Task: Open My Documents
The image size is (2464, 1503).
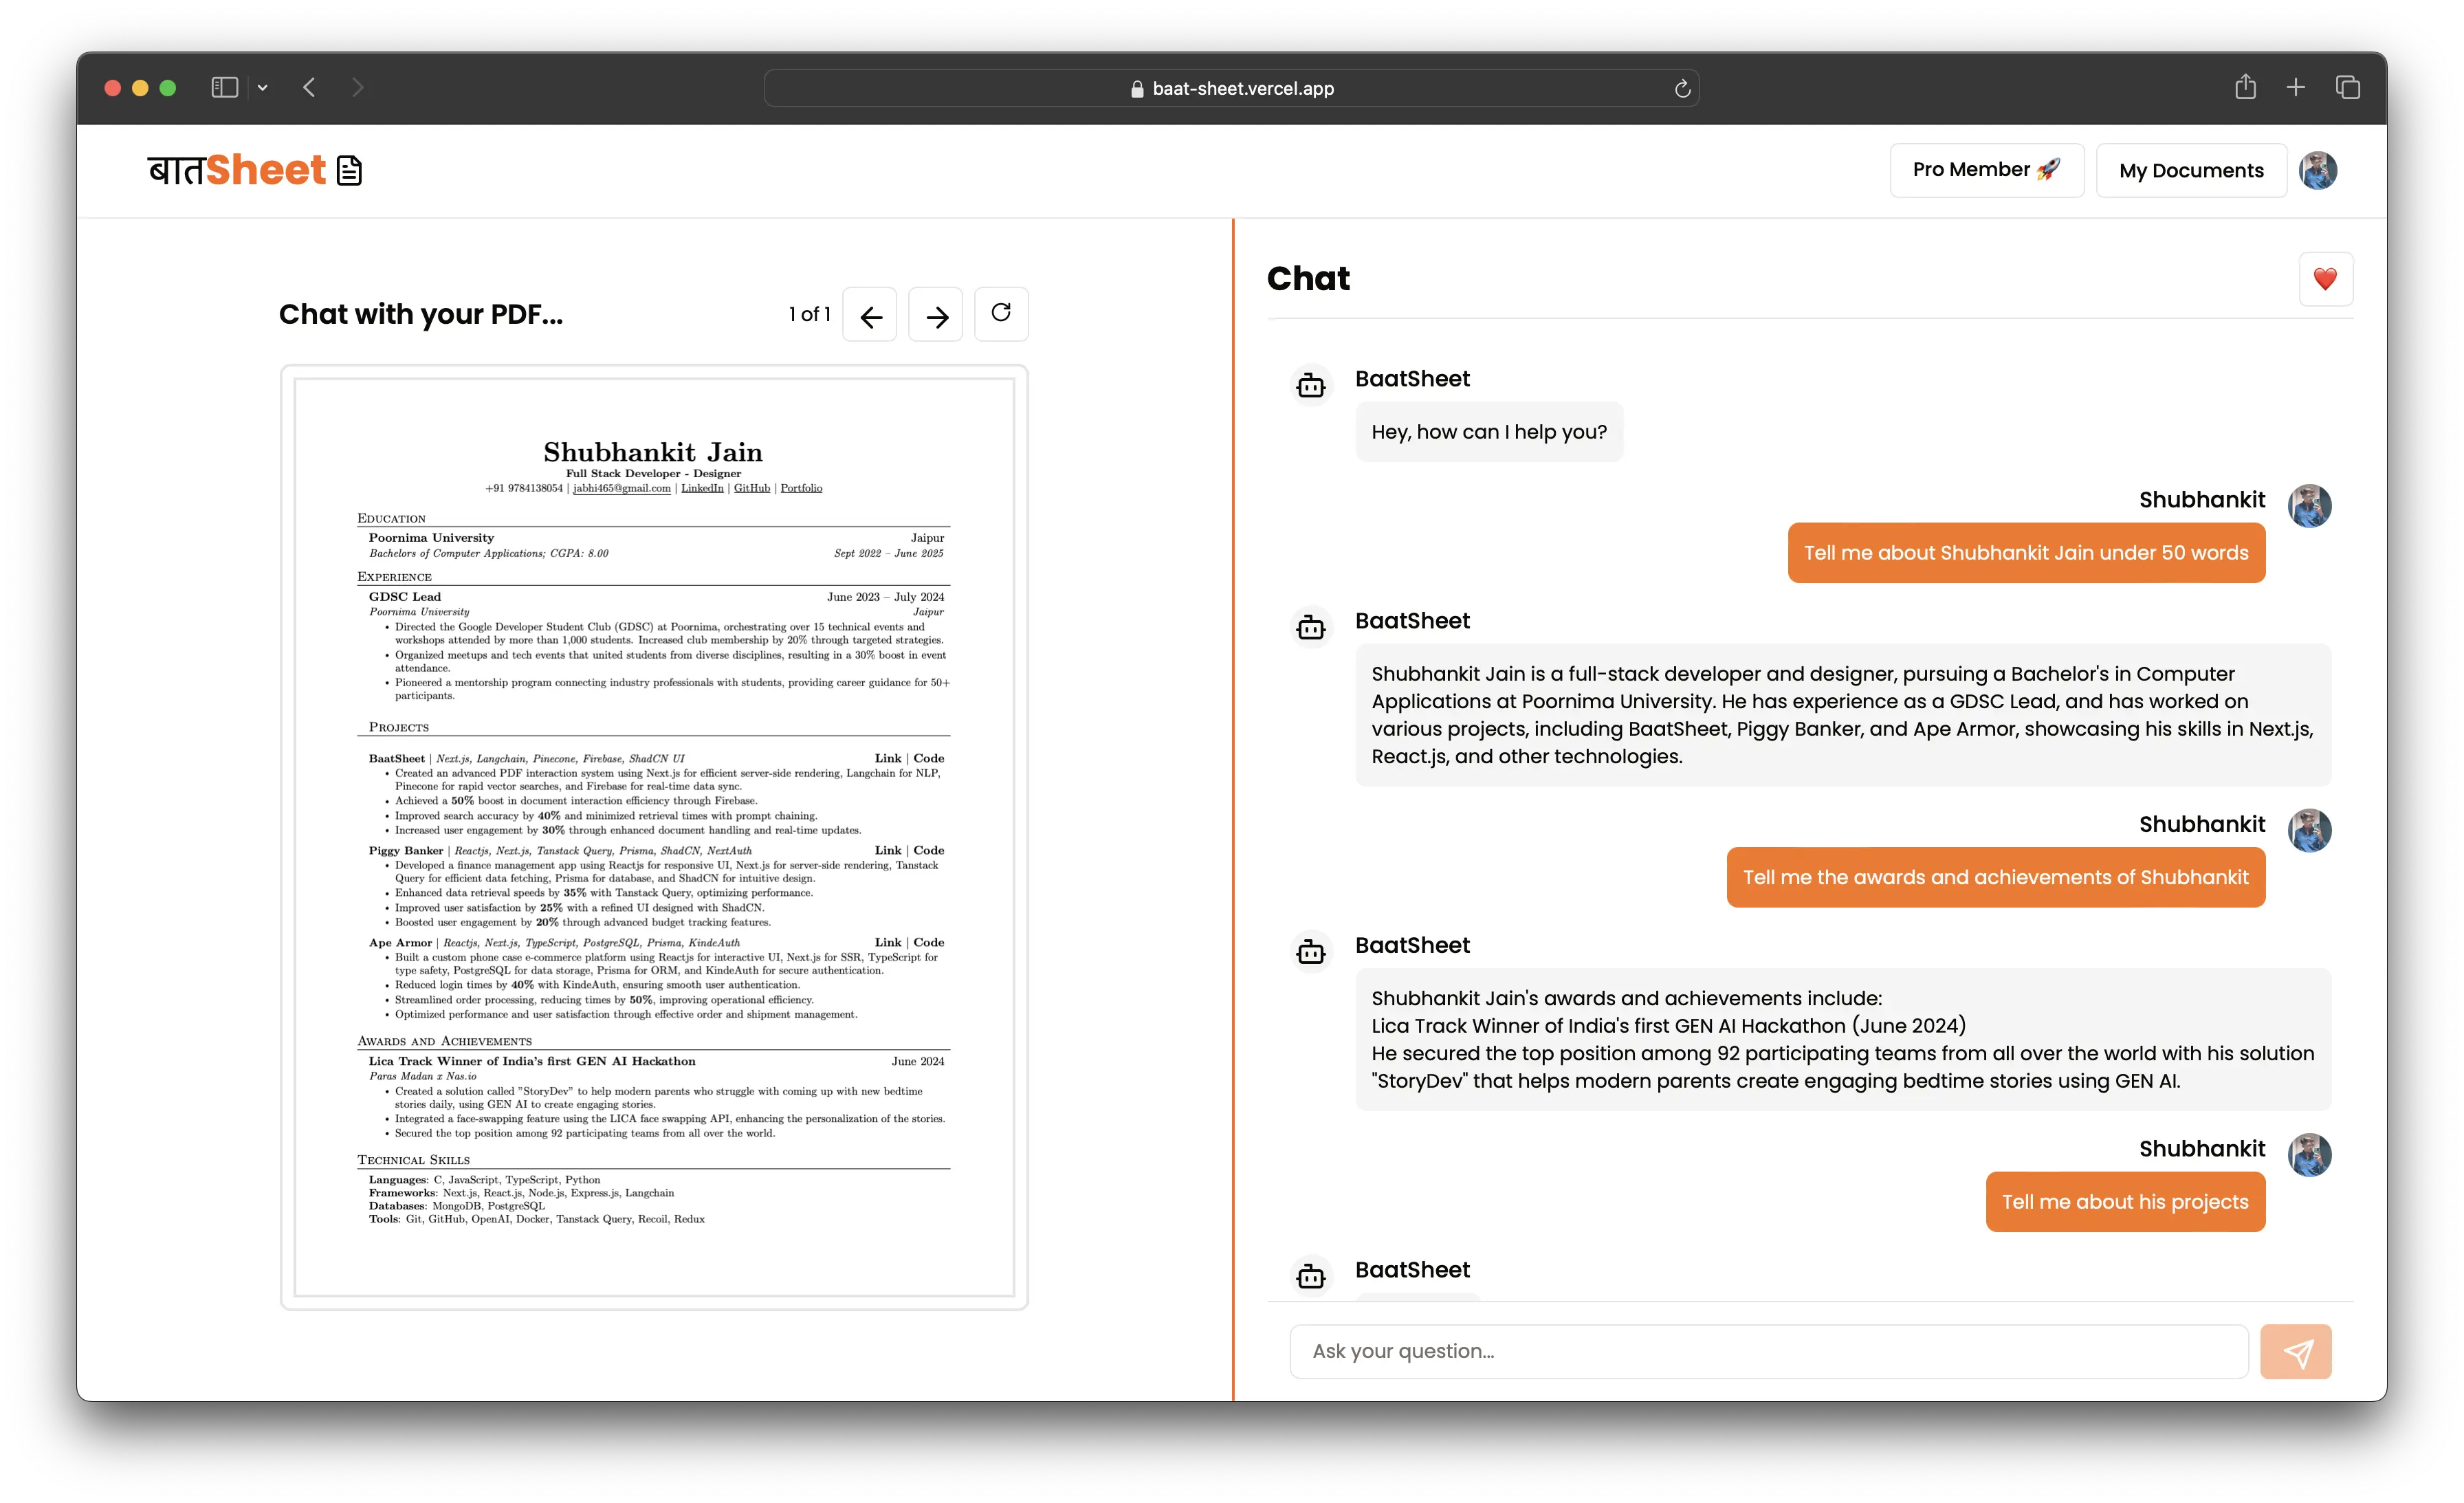Action: pos(2191,170)
